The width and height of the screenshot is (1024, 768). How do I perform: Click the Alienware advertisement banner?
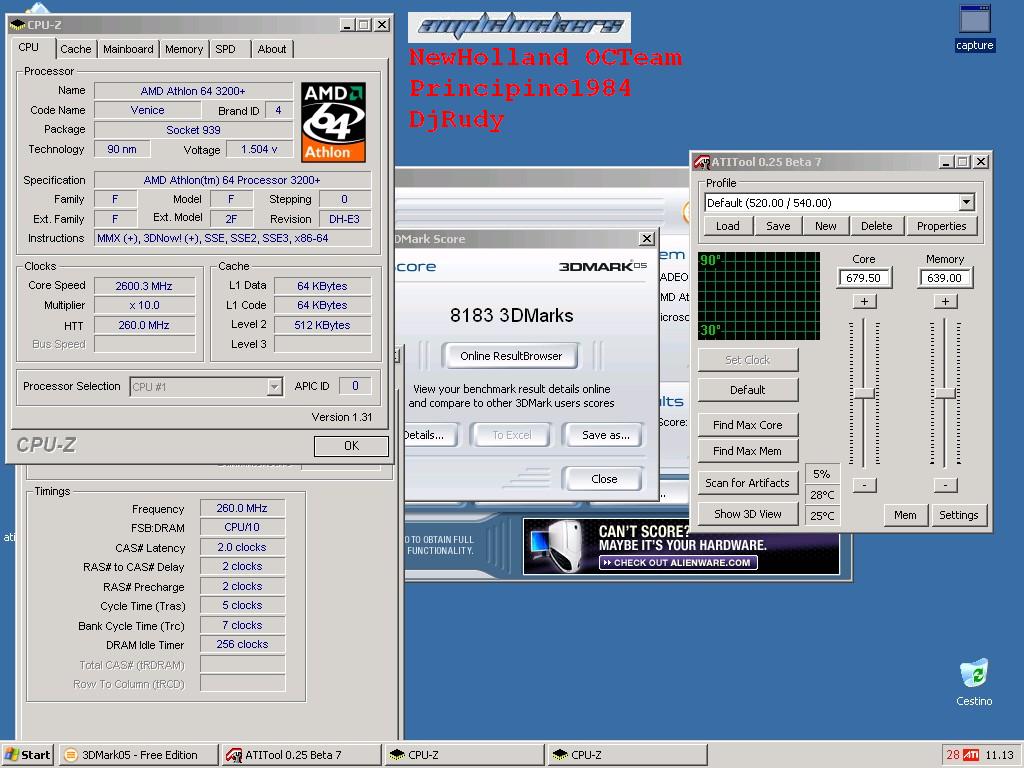click(681, 546)
